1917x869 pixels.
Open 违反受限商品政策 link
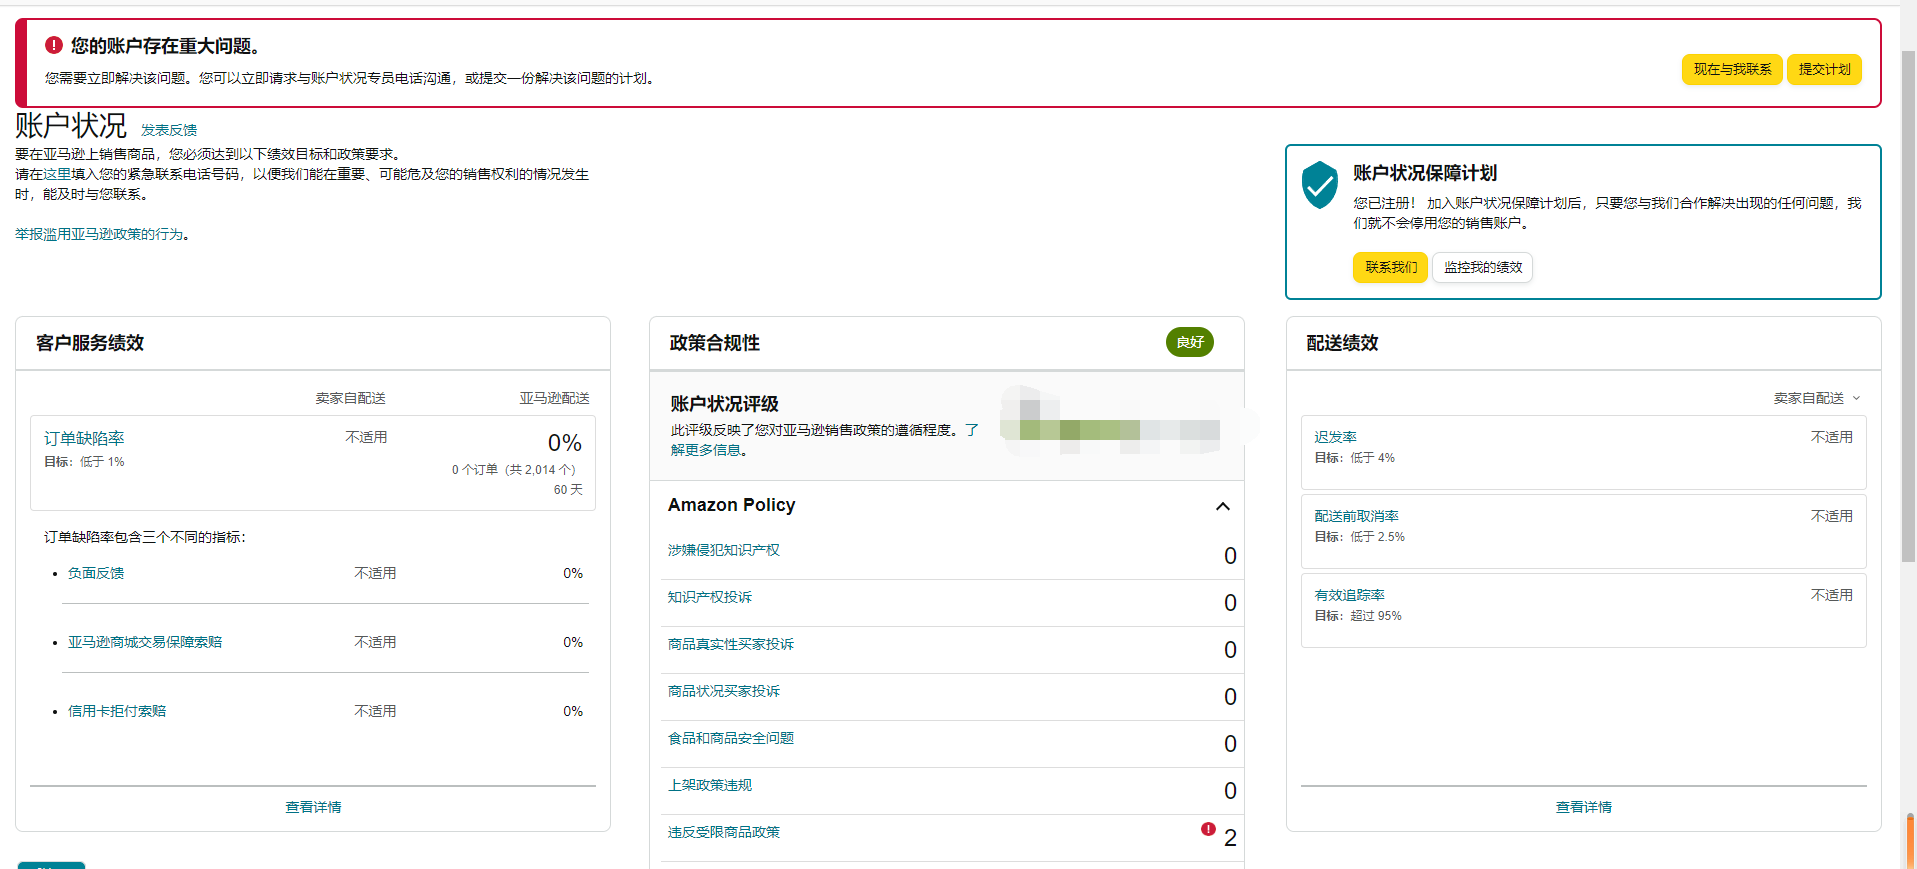[724, 832]
